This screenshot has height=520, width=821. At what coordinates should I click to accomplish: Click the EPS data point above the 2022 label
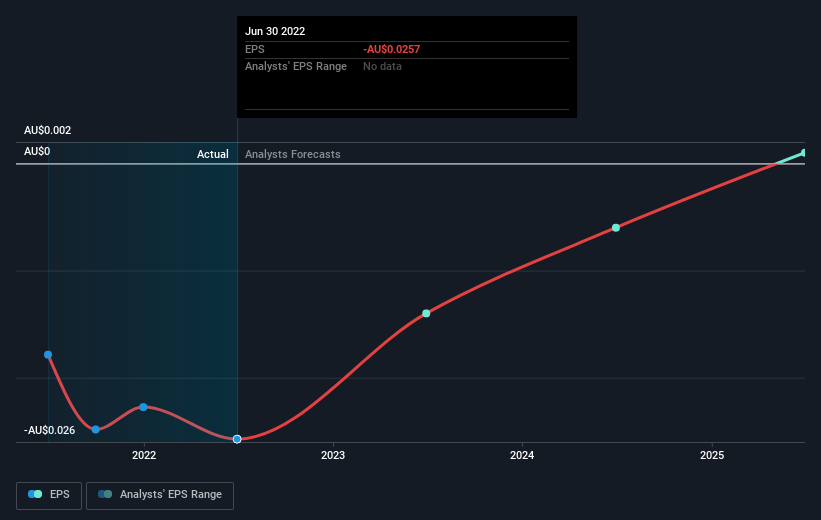point(144,407)
